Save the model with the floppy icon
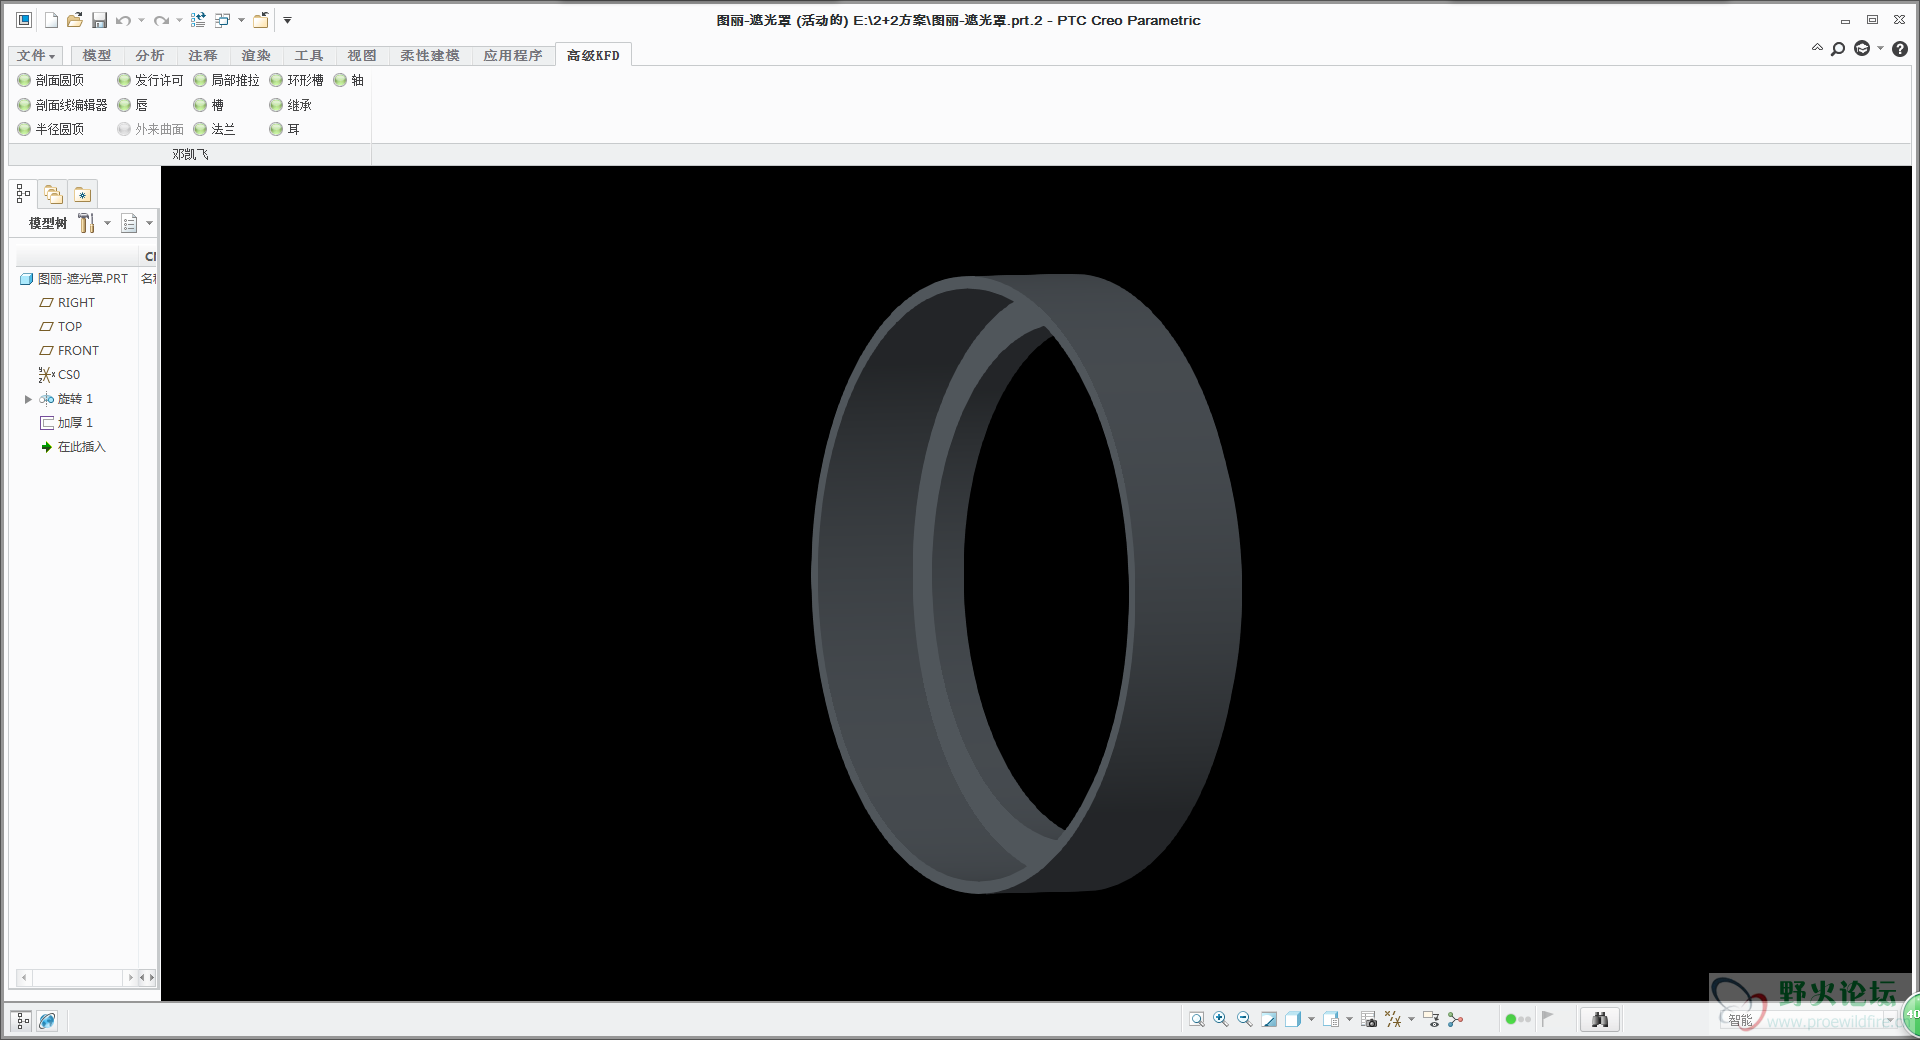The height and width of the screenshot is (1040, 1920). [x=99, y=20]
